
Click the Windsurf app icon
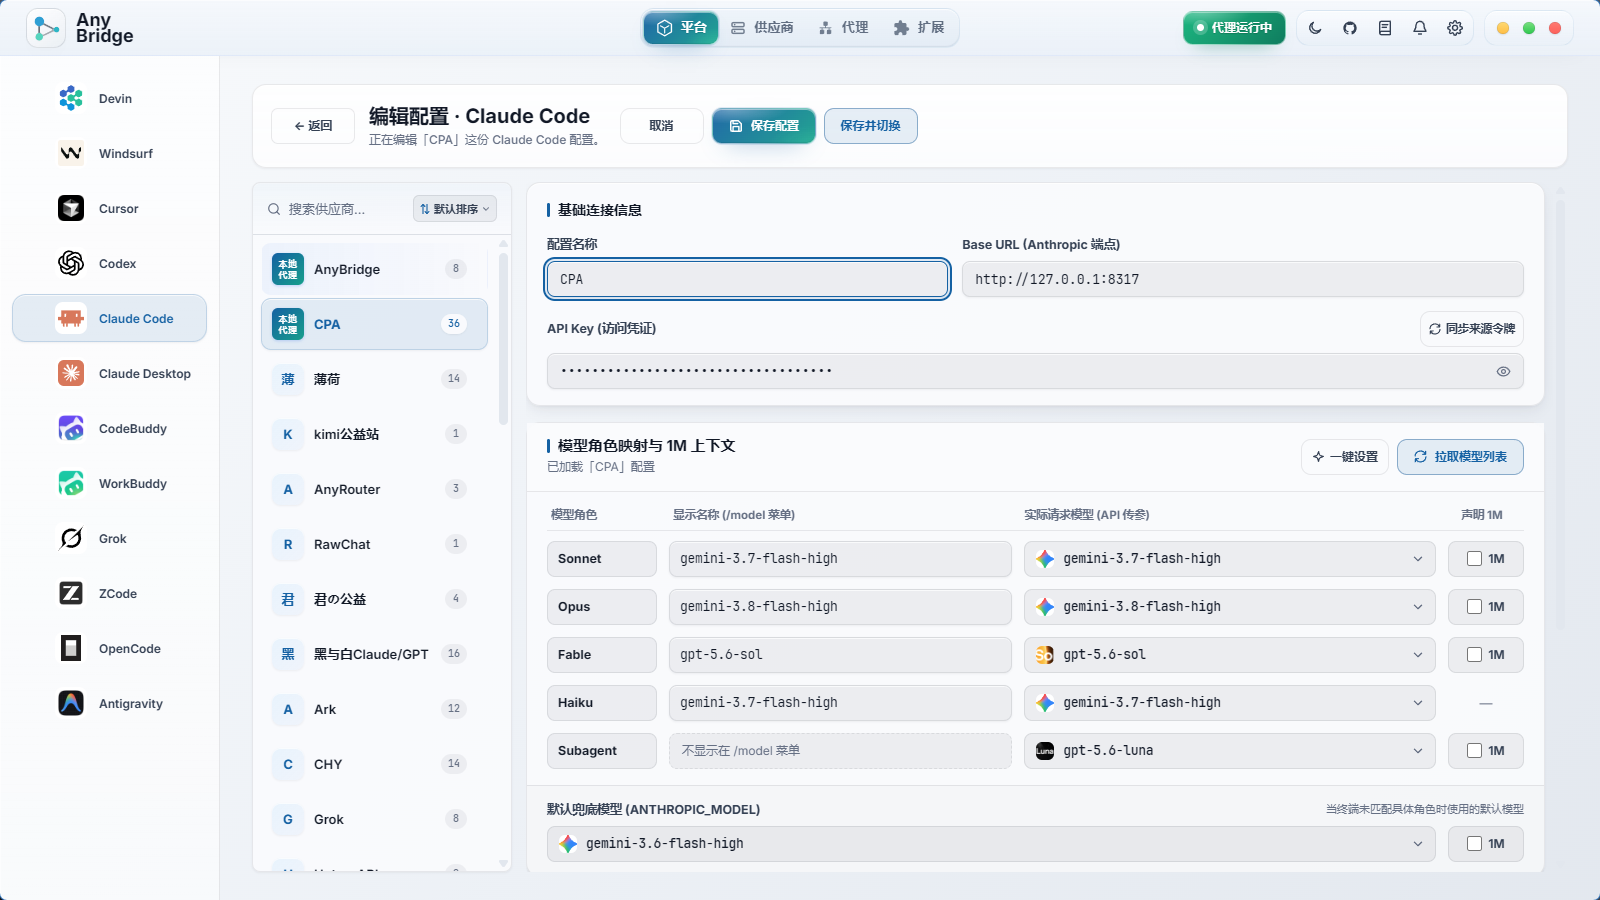[71, 153]
